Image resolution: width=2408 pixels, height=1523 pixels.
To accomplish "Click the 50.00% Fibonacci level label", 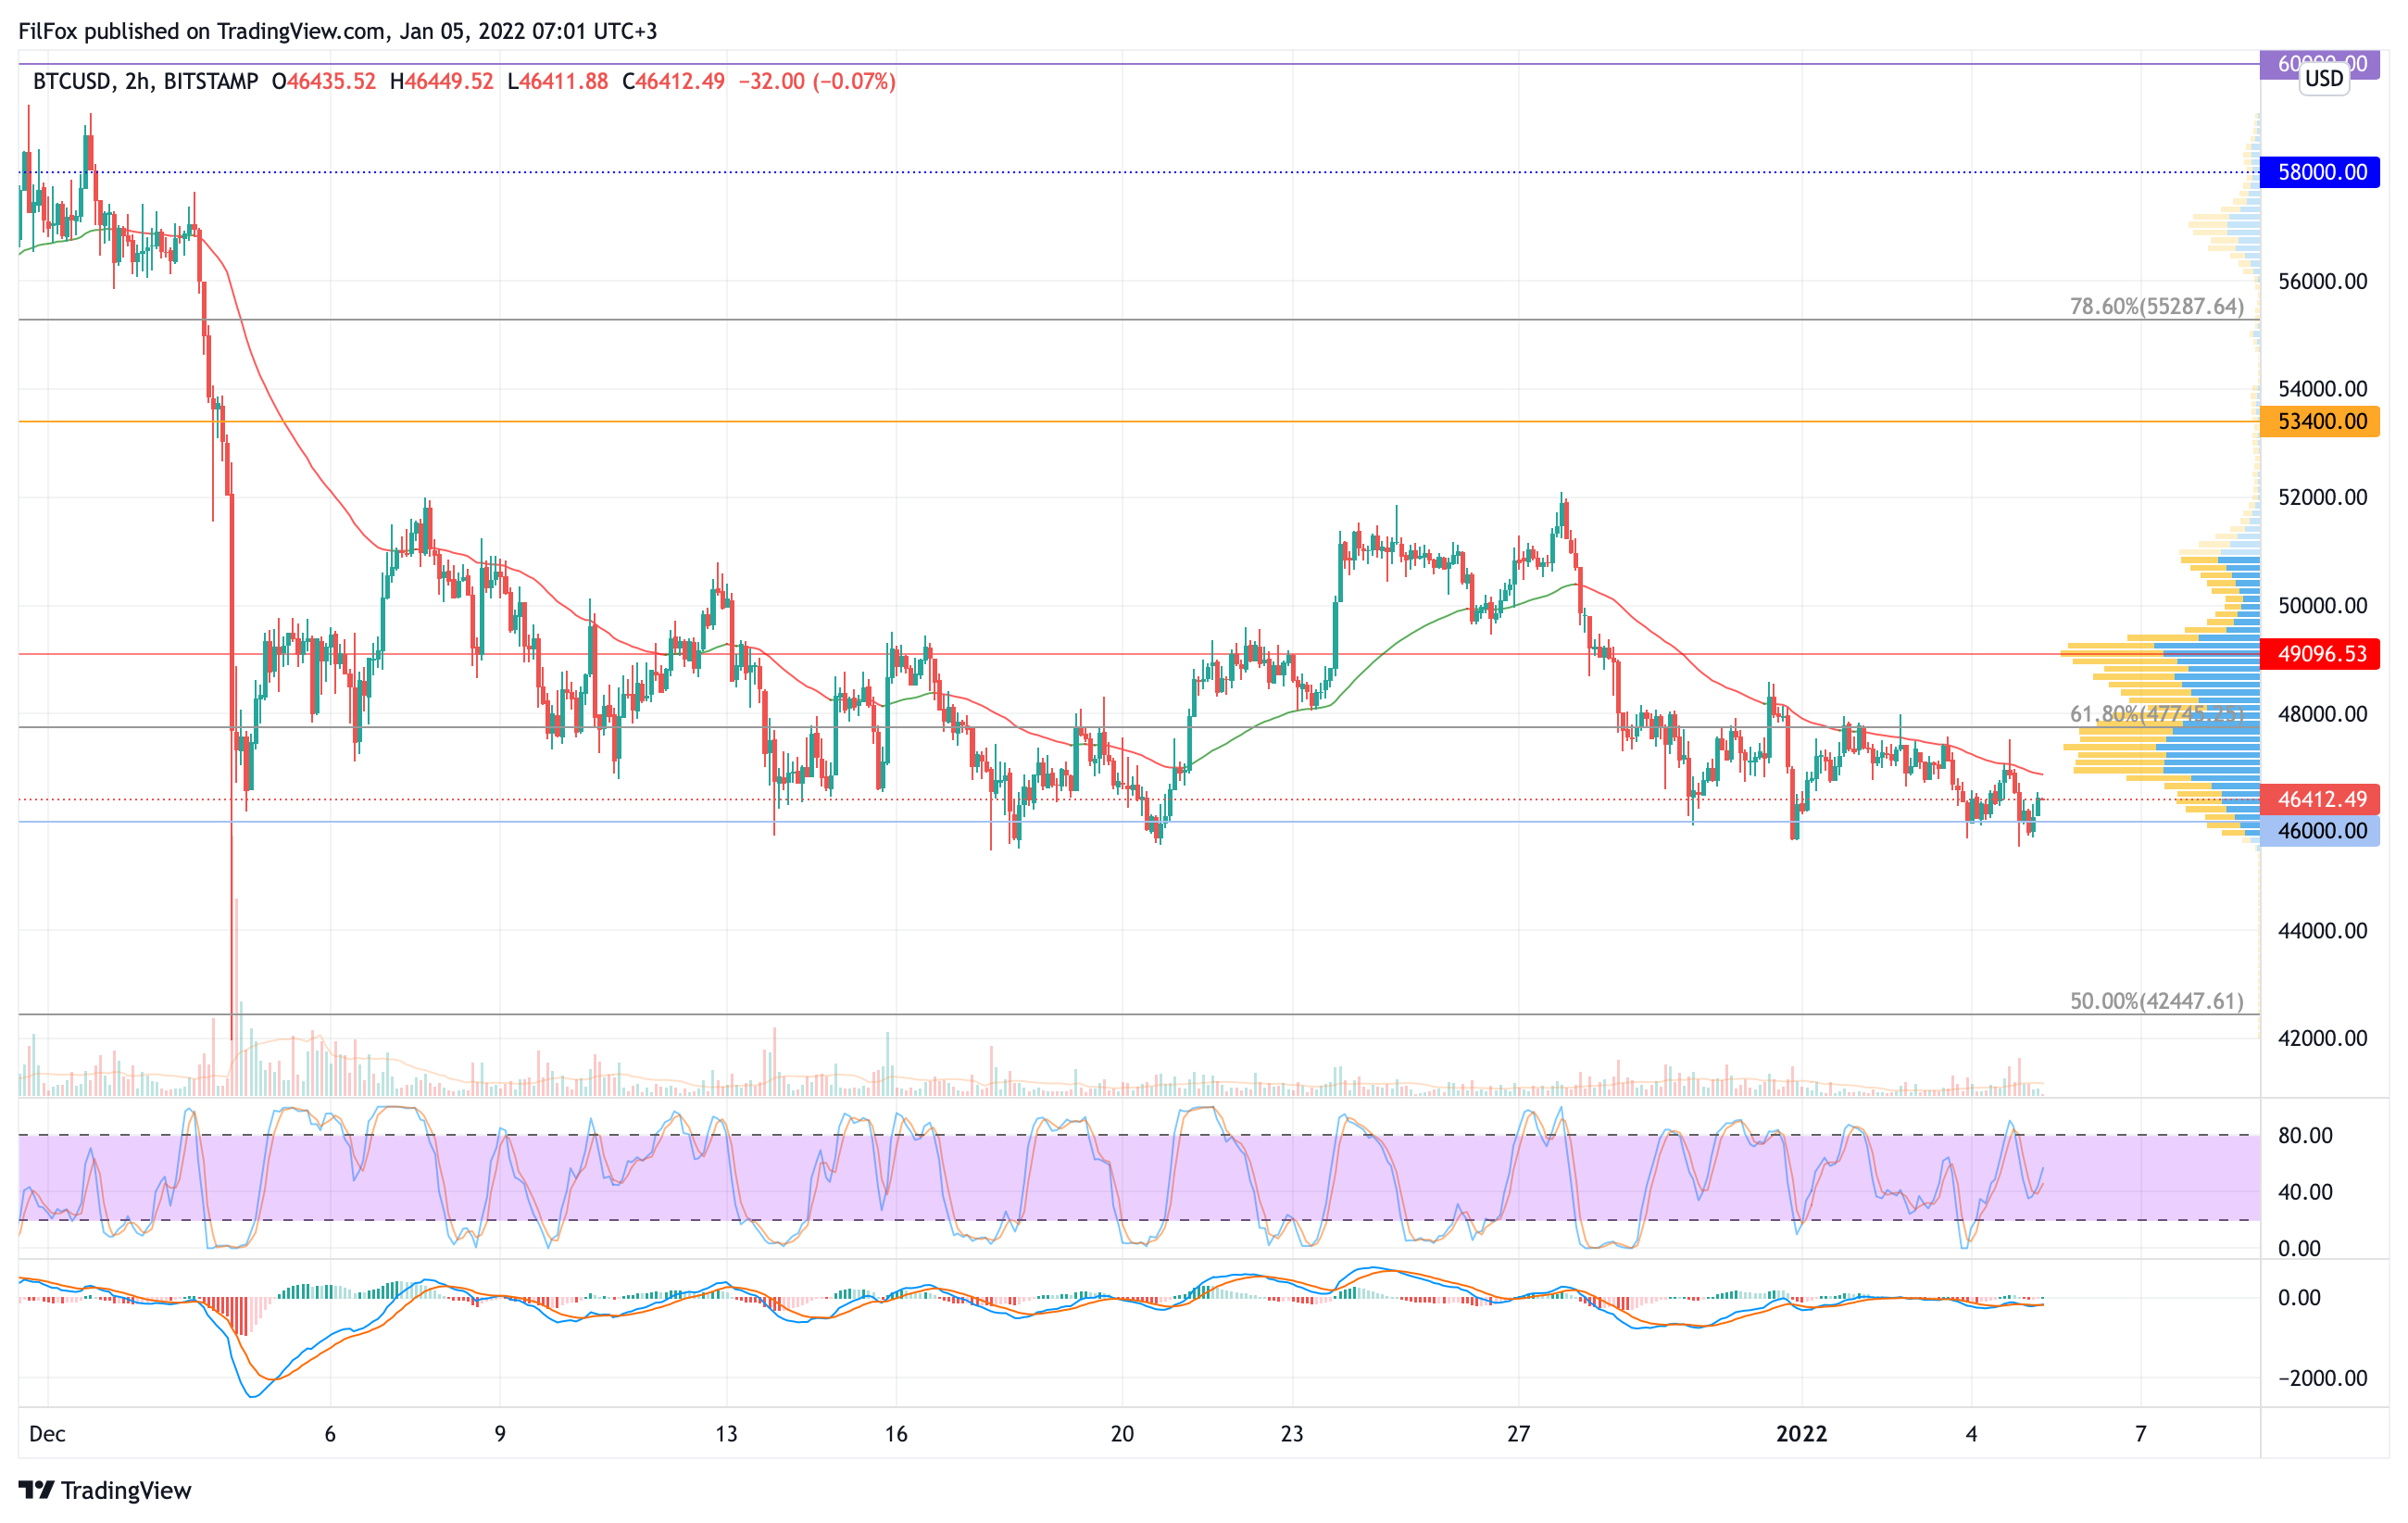I will (2156, 1001).
